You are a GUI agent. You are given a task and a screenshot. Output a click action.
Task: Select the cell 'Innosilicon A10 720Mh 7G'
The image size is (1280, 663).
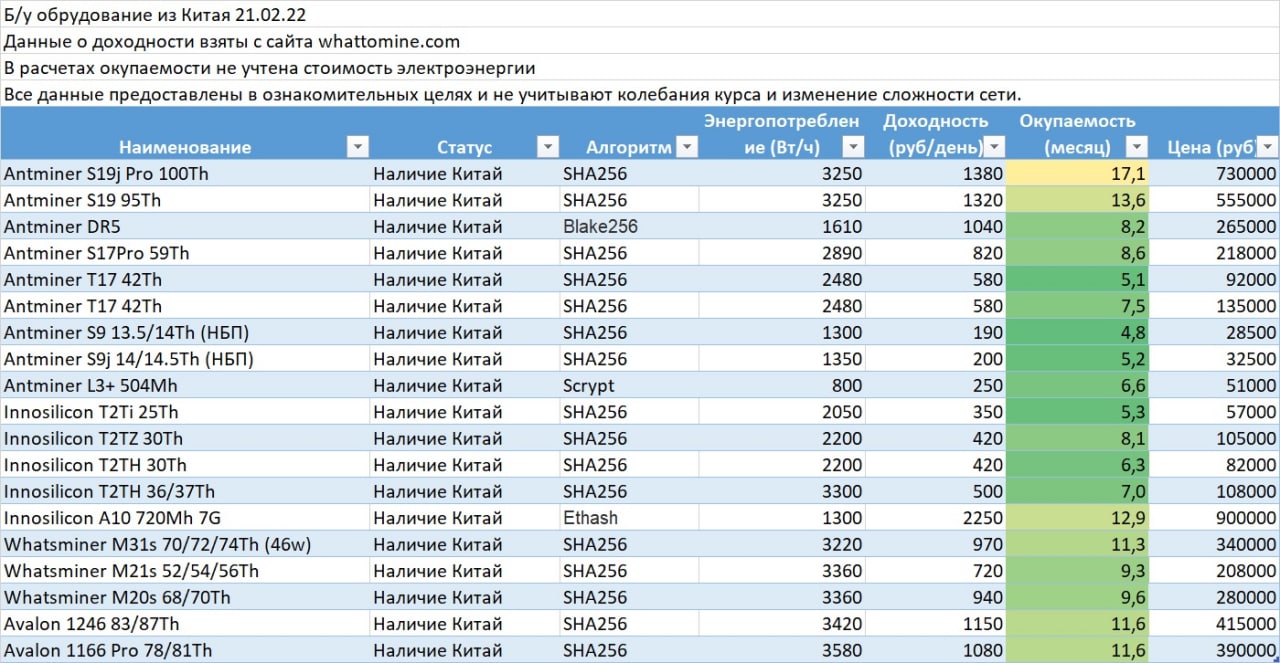pyautogui.click(x=185, y=518)
